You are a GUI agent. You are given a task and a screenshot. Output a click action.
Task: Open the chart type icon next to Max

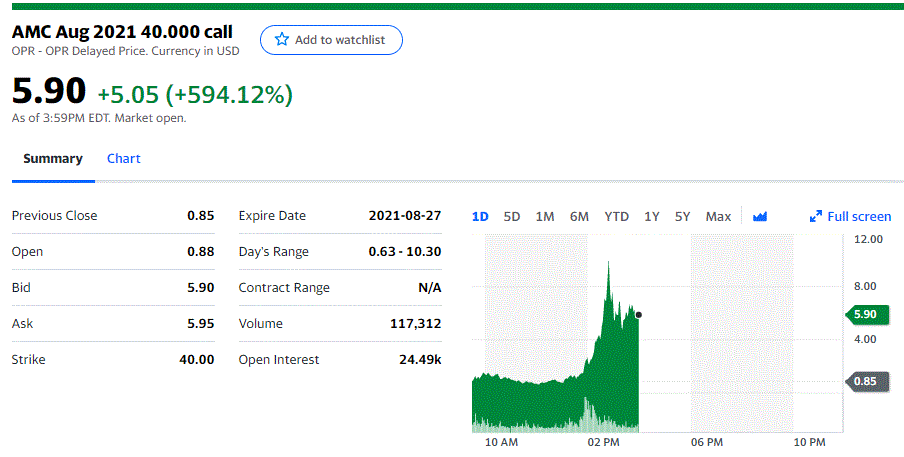coord(760,217)
